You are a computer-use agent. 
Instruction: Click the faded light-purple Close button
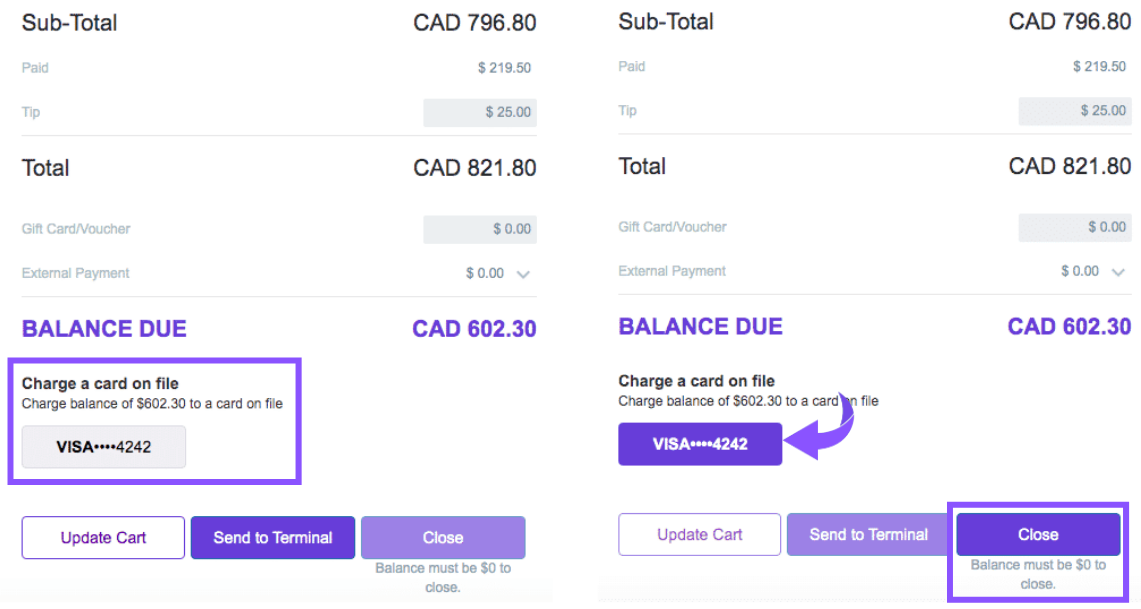[442, 537]
